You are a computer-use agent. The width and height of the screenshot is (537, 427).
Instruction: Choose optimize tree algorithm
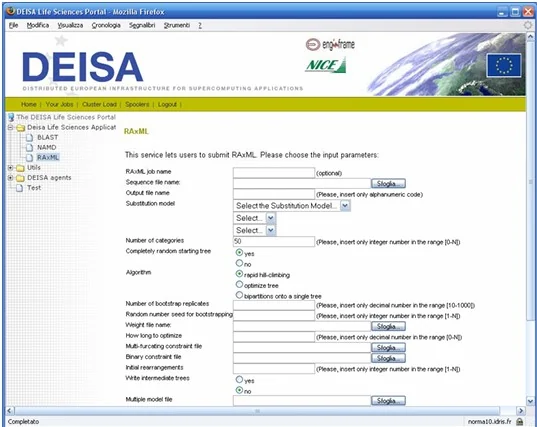click(x=239, y=284)
